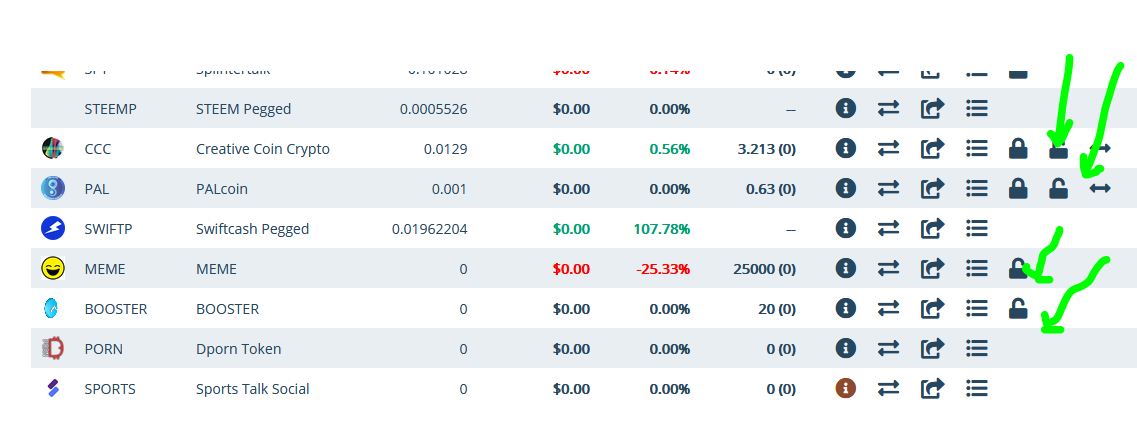
Task: Click the send icon in PAL row
Action: point(932,188)
